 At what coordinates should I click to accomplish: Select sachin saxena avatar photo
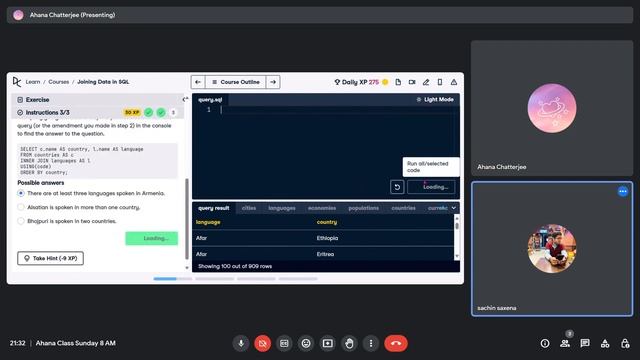click(x=552, y=248)
